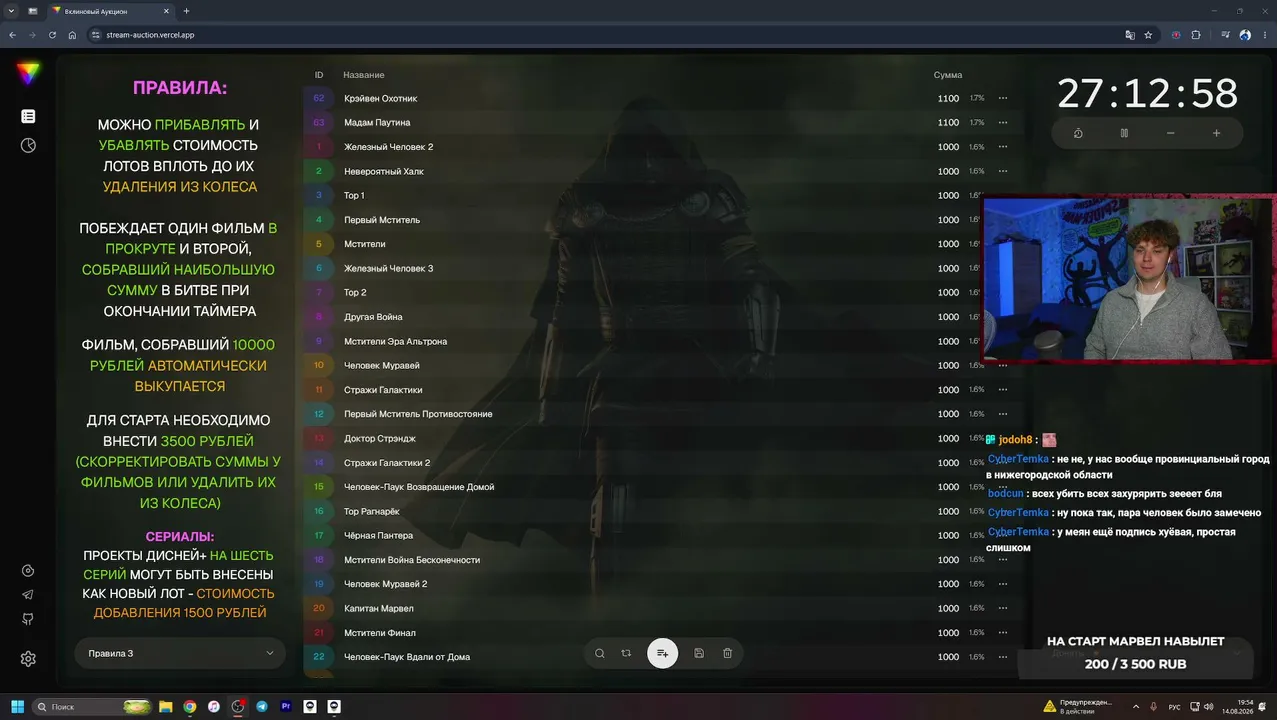1277x720 pixels.
Task: Select lot Крэйвен Охотник name
Action: [x=380, y=99]
